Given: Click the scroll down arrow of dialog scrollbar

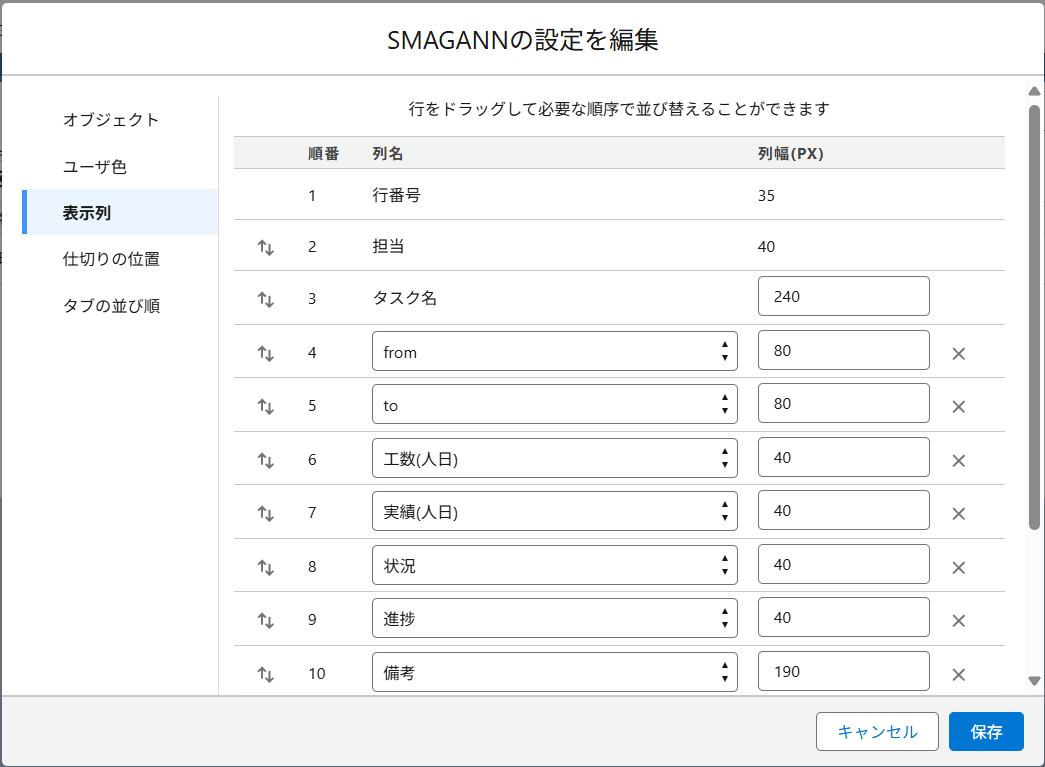Looking at the screenshot, I should pyautogui.click(x=1034, y=681).
